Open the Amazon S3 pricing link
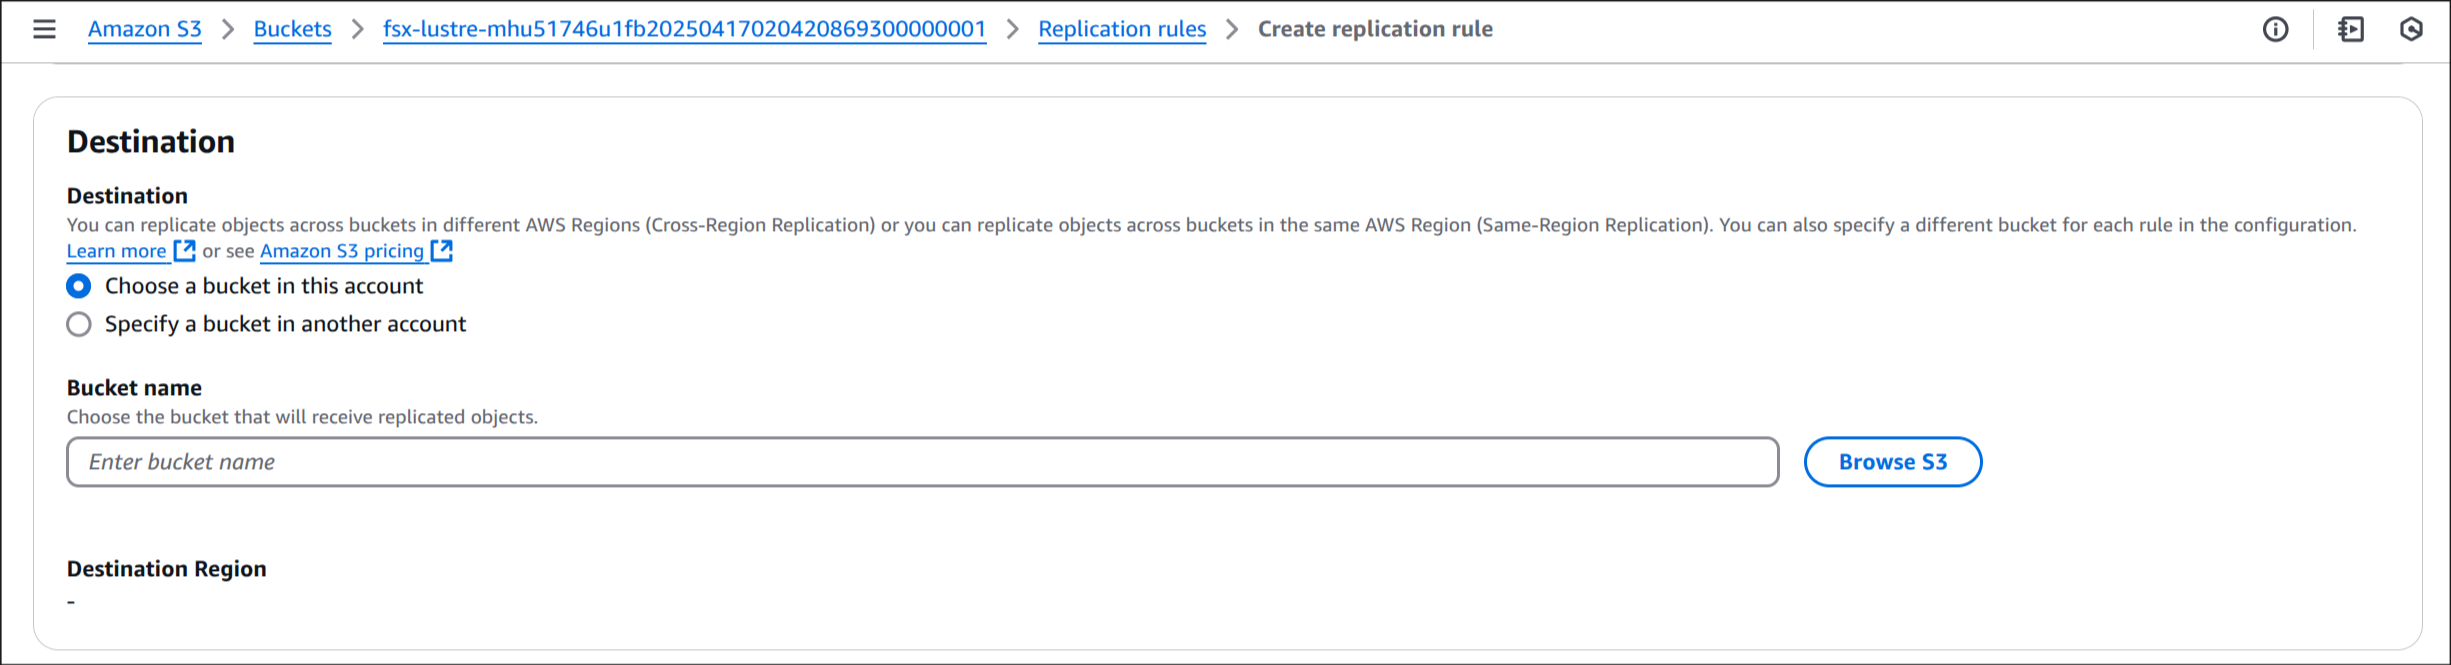 click(x=342, y=251)
